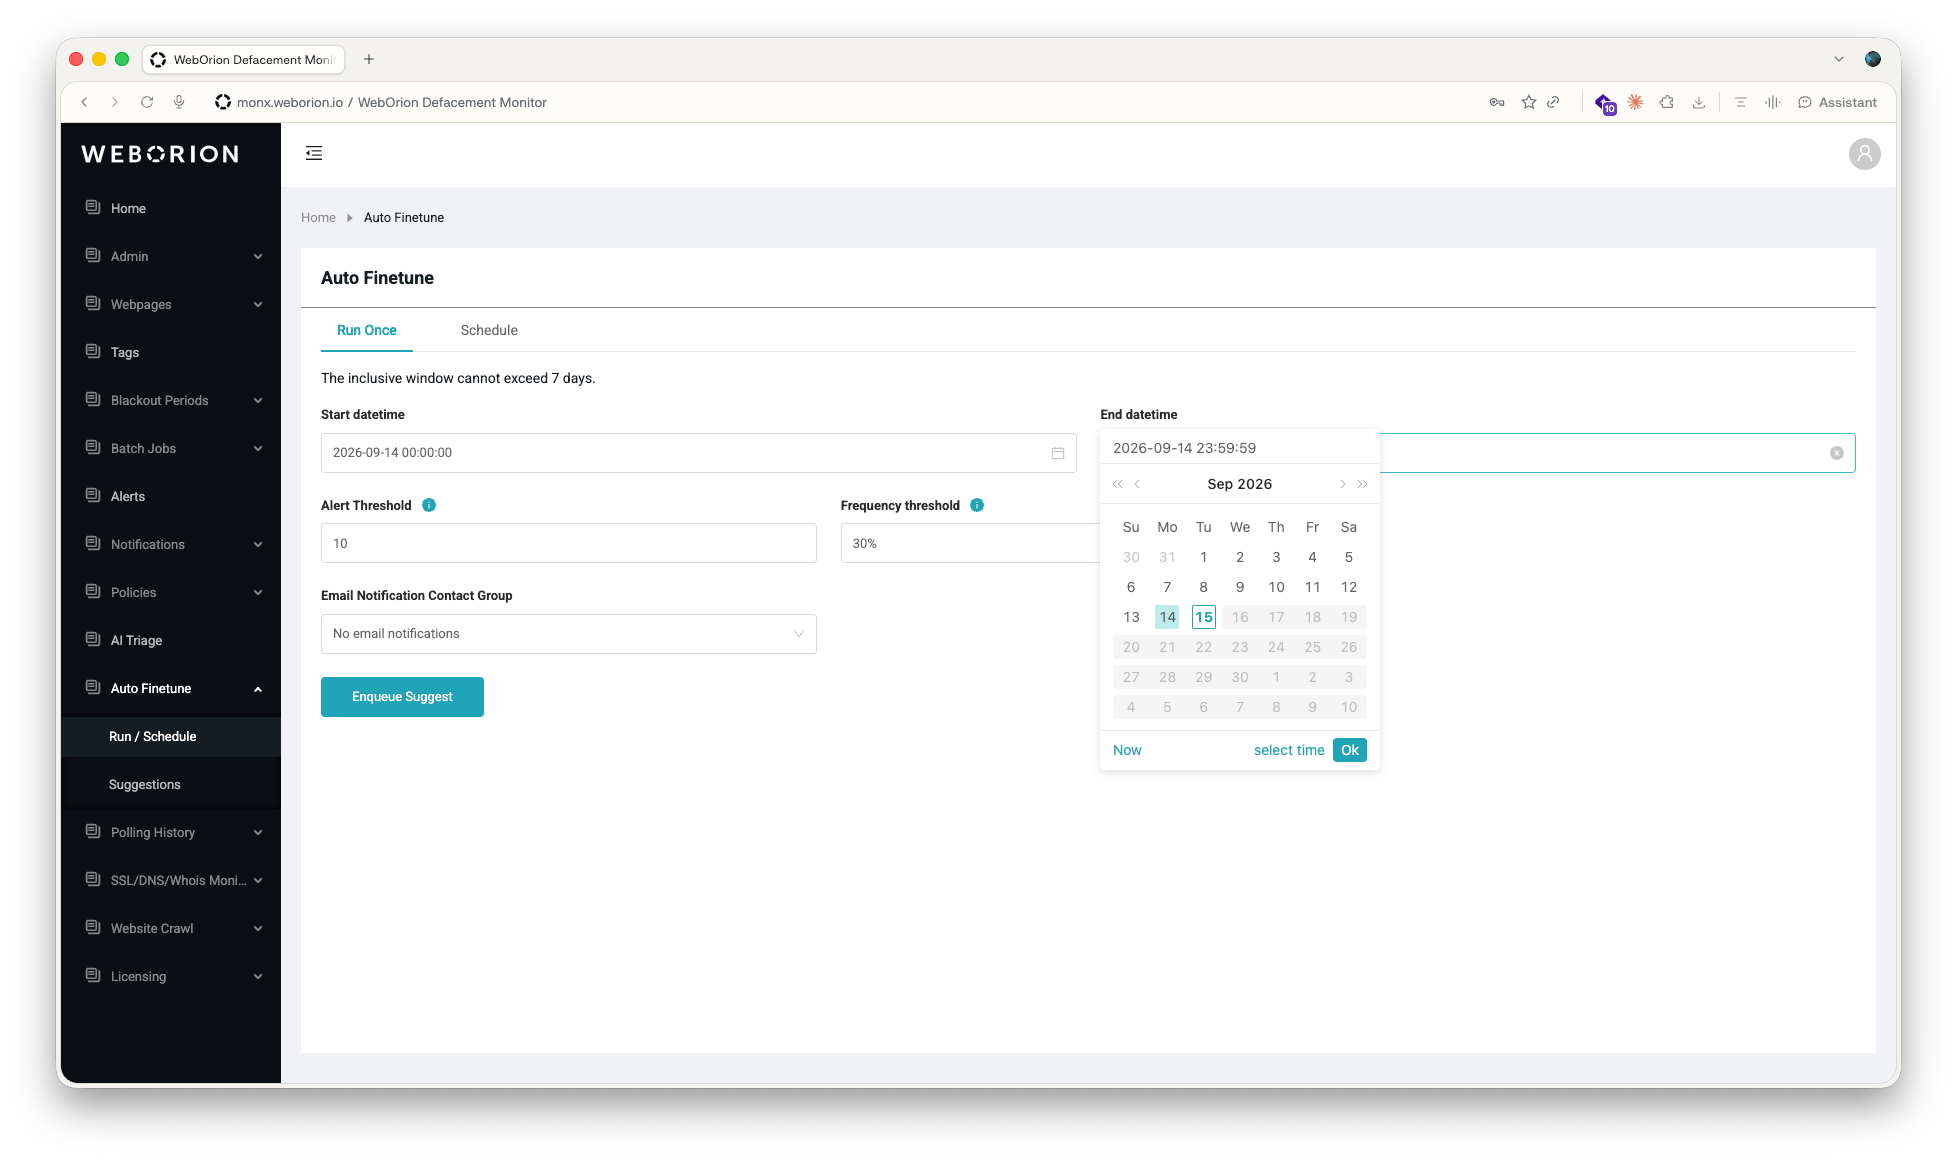The width and height of the screenshot is (1957, 1162).
Task: Switch to the Schedule tab
Action: (489, 330)
